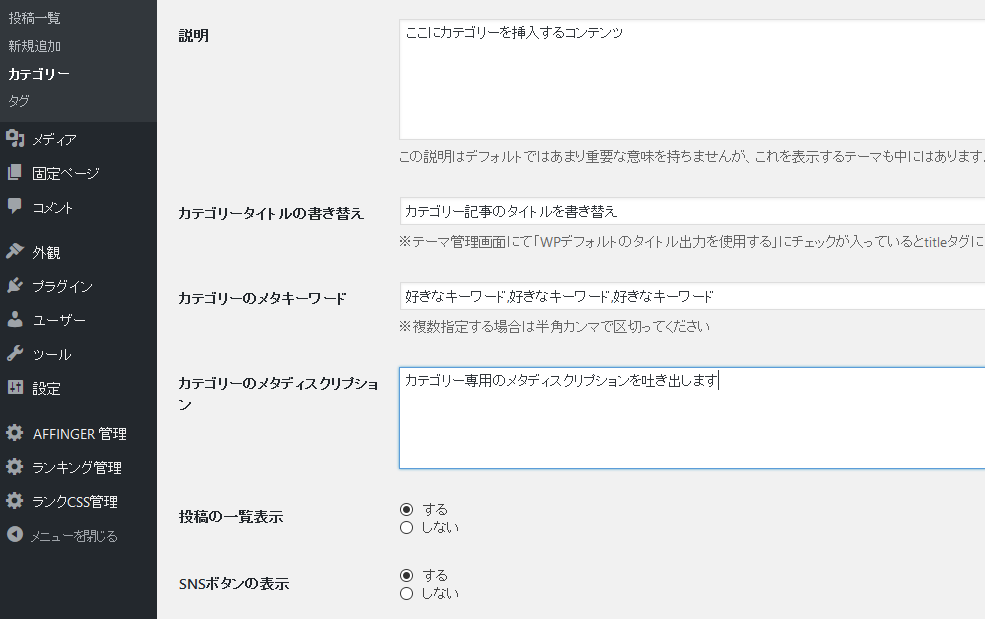The image size is (985, 619).
Task: Click the コメント speech bubble icon
Action: 15,206
